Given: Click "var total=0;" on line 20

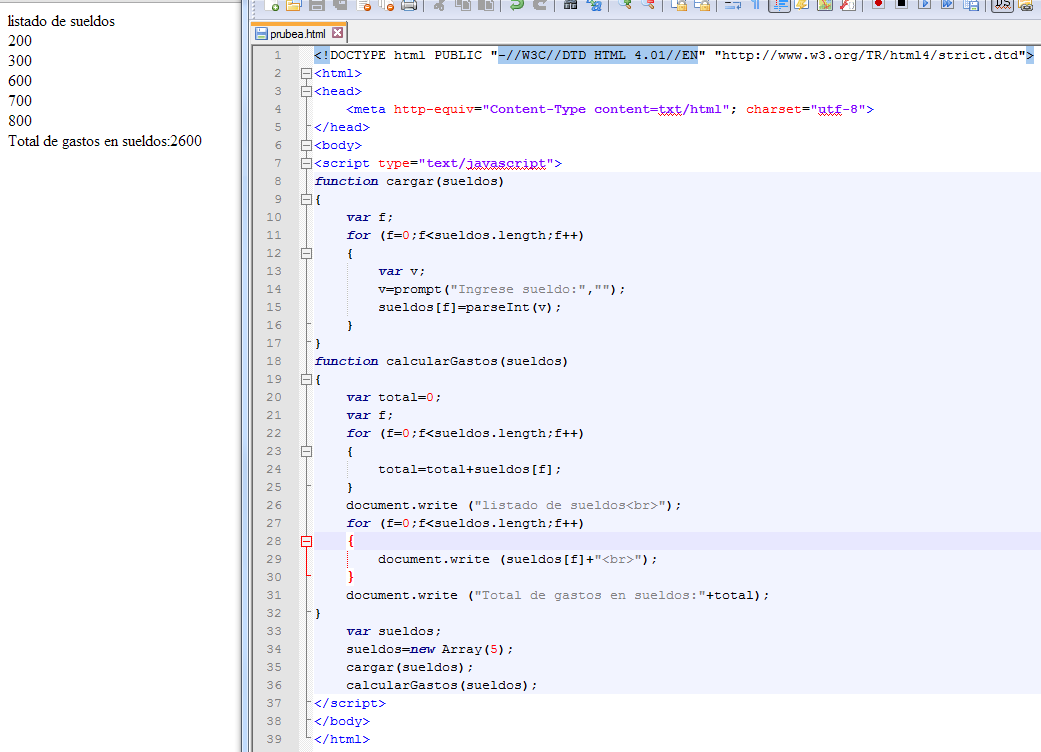Looking at the screenshot, I should coord(393,398).
